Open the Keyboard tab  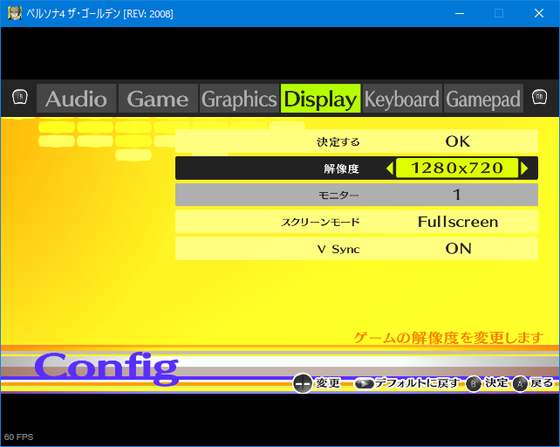(x=402, y=99)
